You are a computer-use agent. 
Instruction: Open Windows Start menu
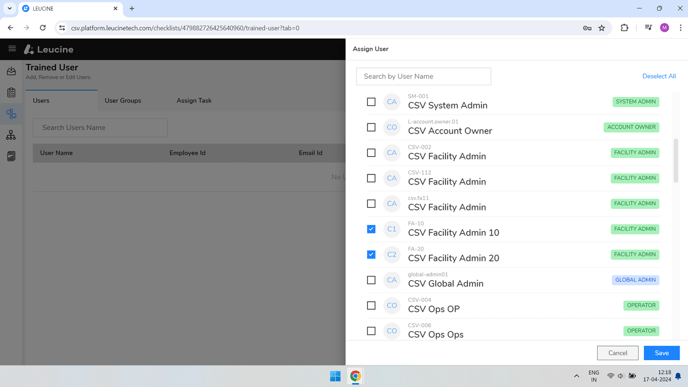coord(335,376)
